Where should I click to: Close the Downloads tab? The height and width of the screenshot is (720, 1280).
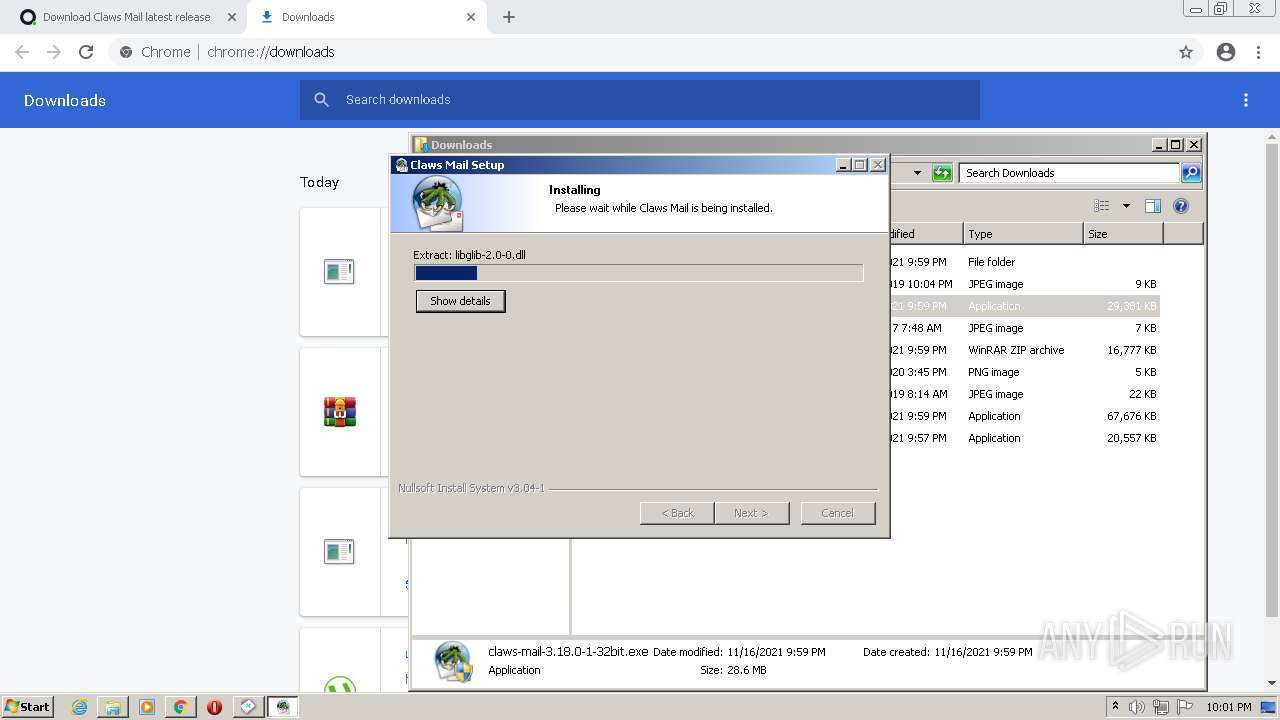tap(471, 17)
